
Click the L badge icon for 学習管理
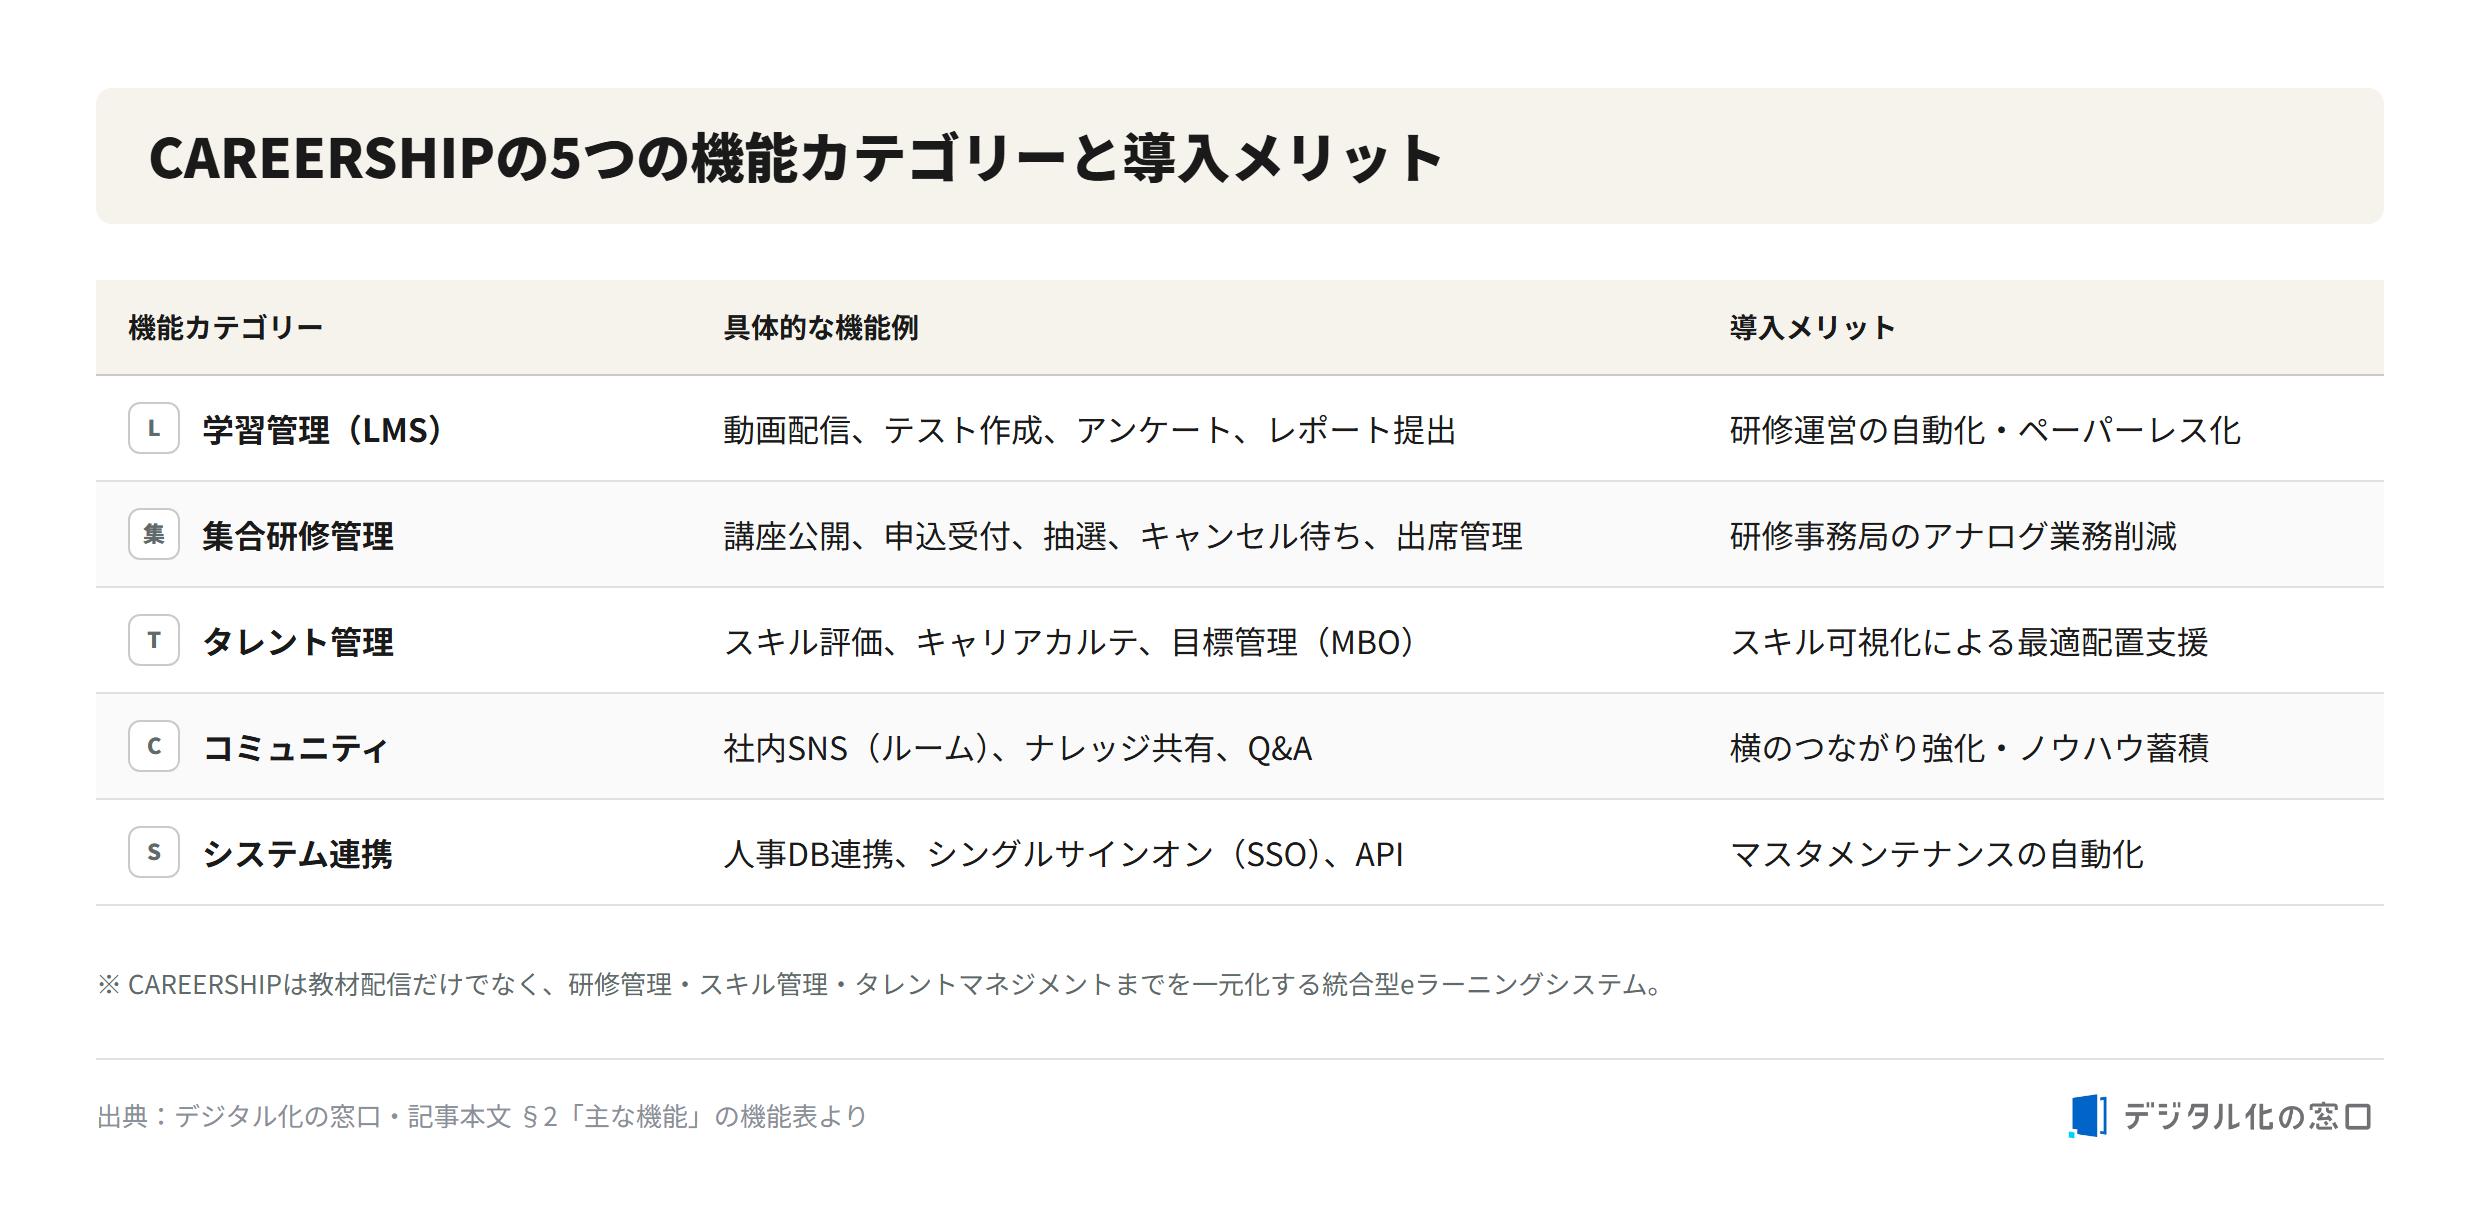pos(154,428)
